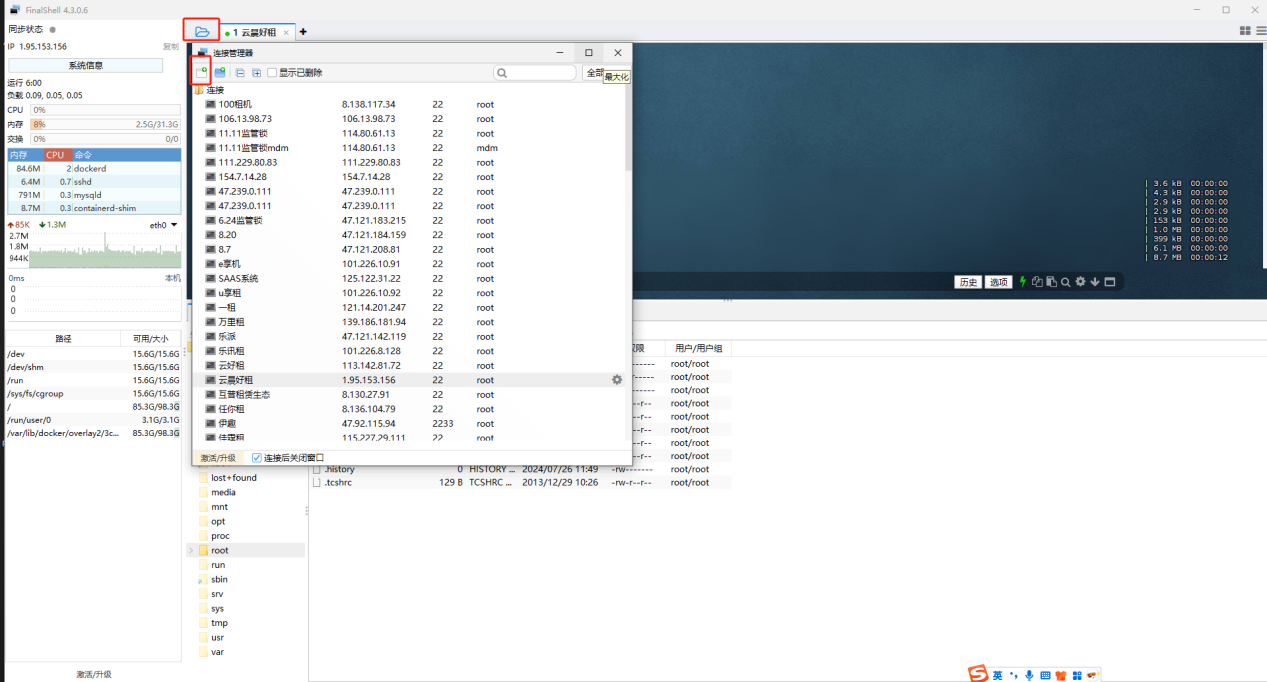Click 激活/升级 in connection manager
Image resolution: width=1267 pixels, height=682 pixels.
218,458
